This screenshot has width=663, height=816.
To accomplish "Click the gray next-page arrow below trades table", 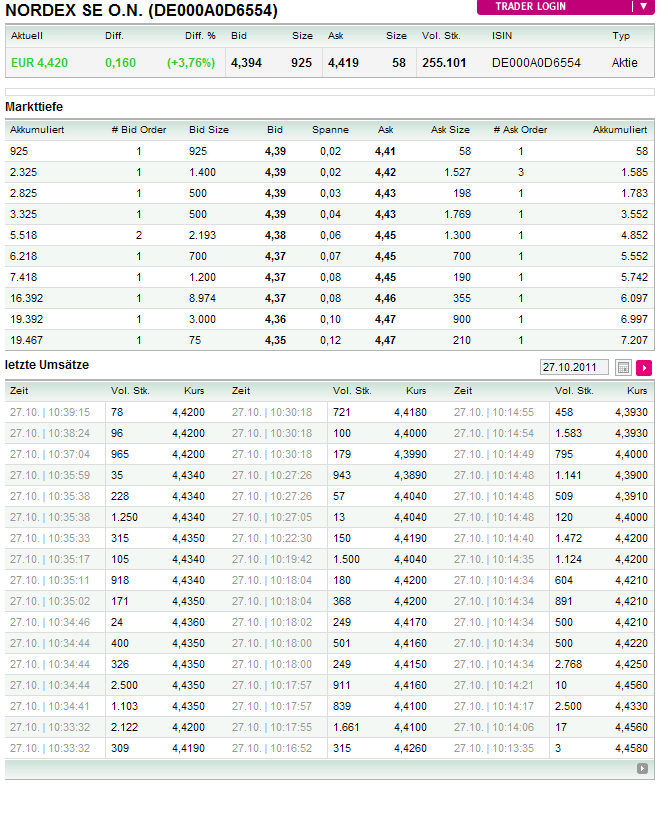I will pos(642,769).
